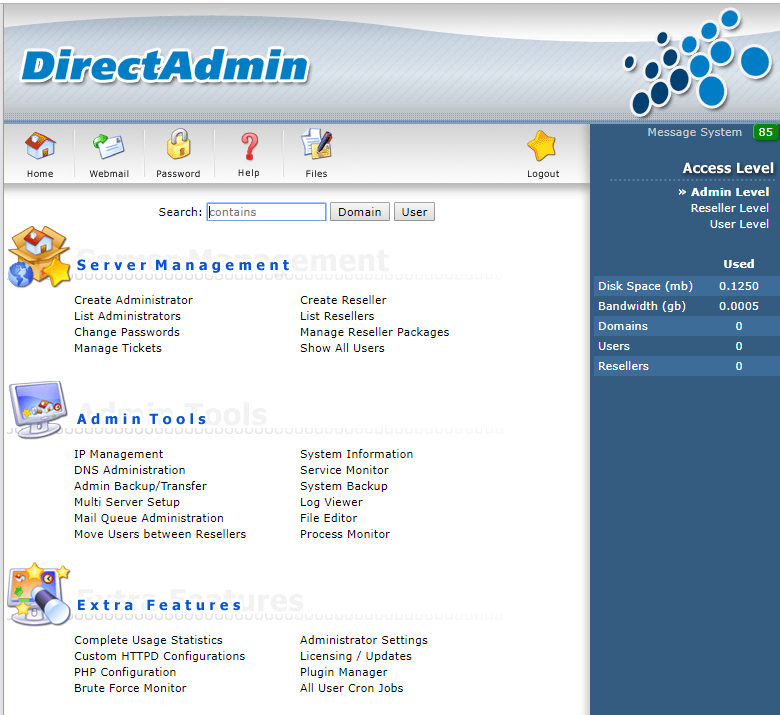
Task: Click Bandwidth (gb) row label
Action: pyautogui.click(x=642, y=306)
